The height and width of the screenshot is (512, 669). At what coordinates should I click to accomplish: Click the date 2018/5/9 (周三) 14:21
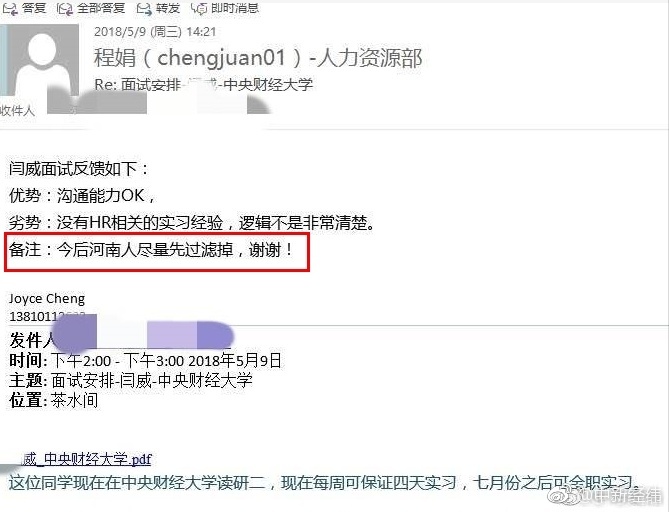point(155,32)
